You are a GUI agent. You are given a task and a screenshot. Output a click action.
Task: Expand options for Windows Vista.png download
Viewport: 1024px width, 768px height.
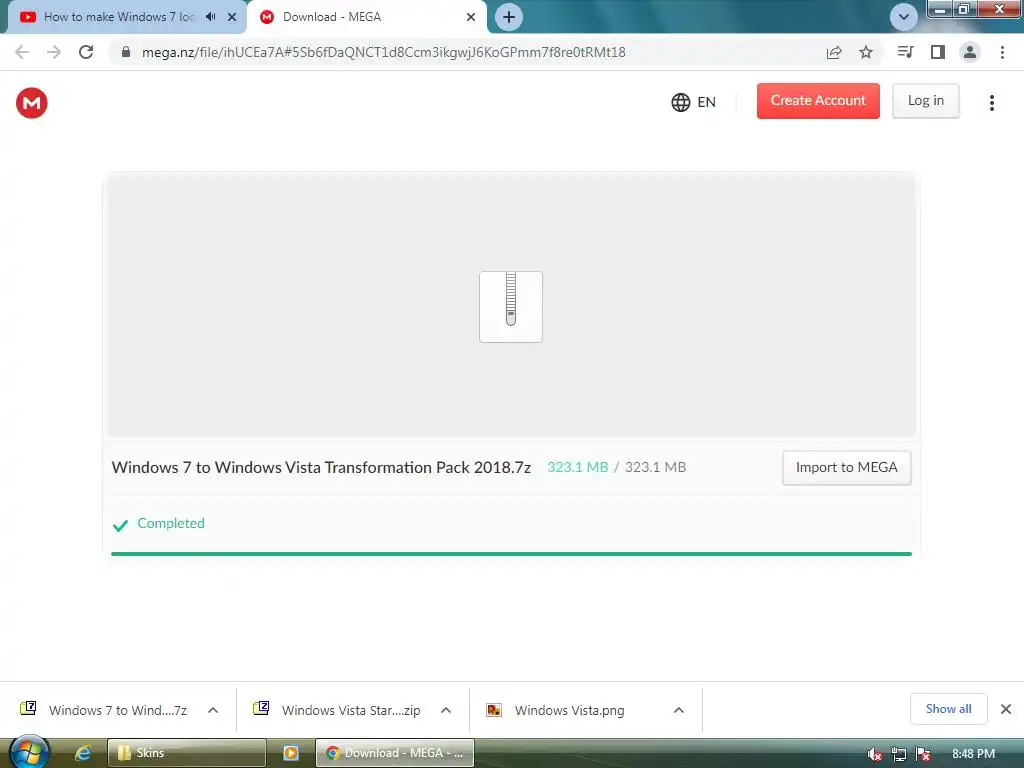(679, 710)
